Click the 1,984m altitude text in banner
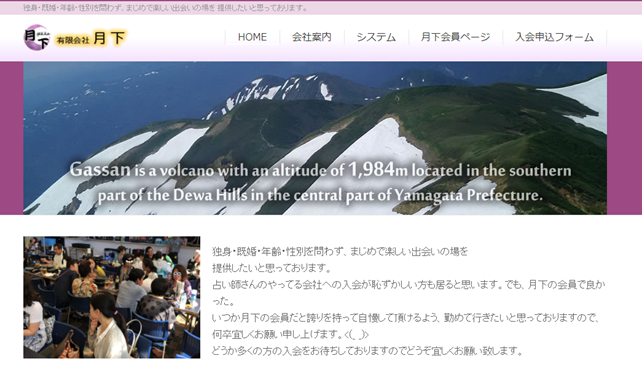642x372 pixels. pos(378,169)
